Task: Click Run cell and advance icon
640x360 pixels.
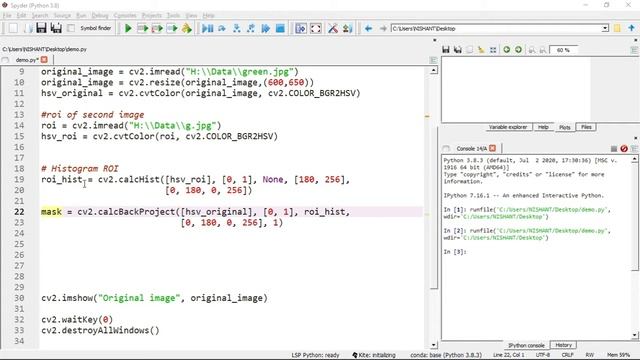Action: [157, 28]
